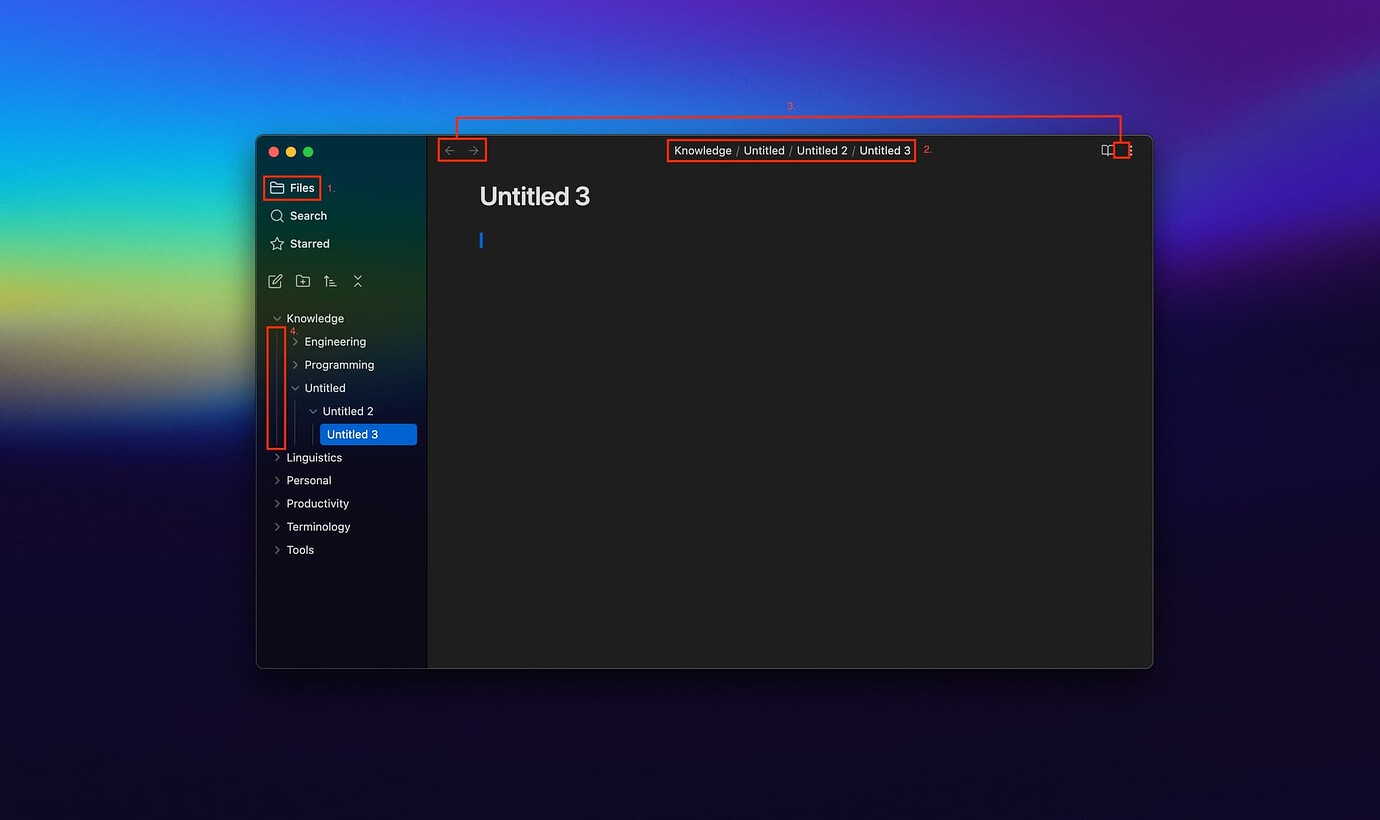
Task: Change sort order of notes
Action: tap(330, 281)
